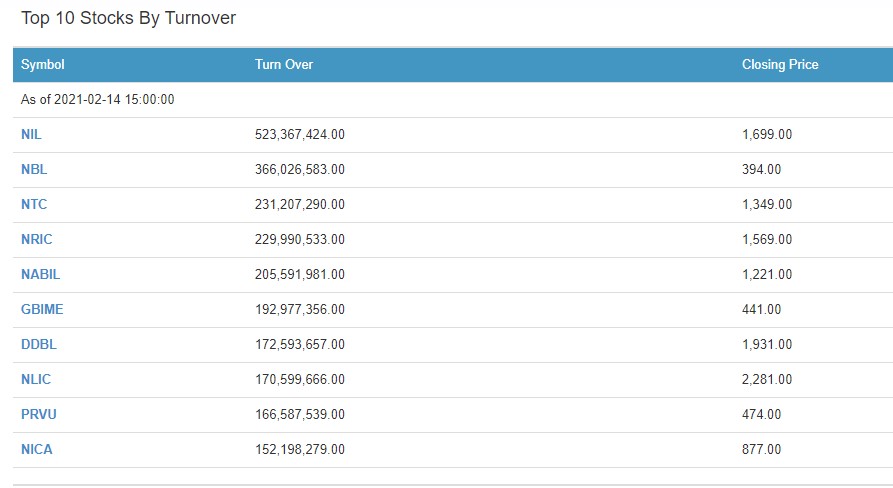This screenshot has width=893, height=488.
Task: Click the Symbol column header
Action: (x=43, y=64)
